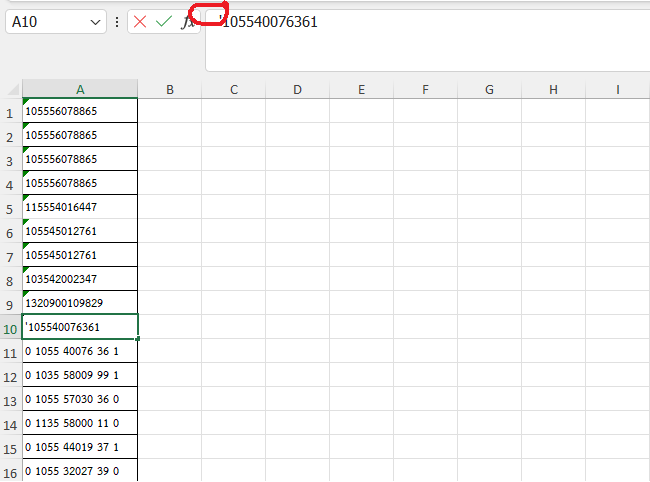Select row 15 header
Screen dimensions: 650x482
point(10,449)
